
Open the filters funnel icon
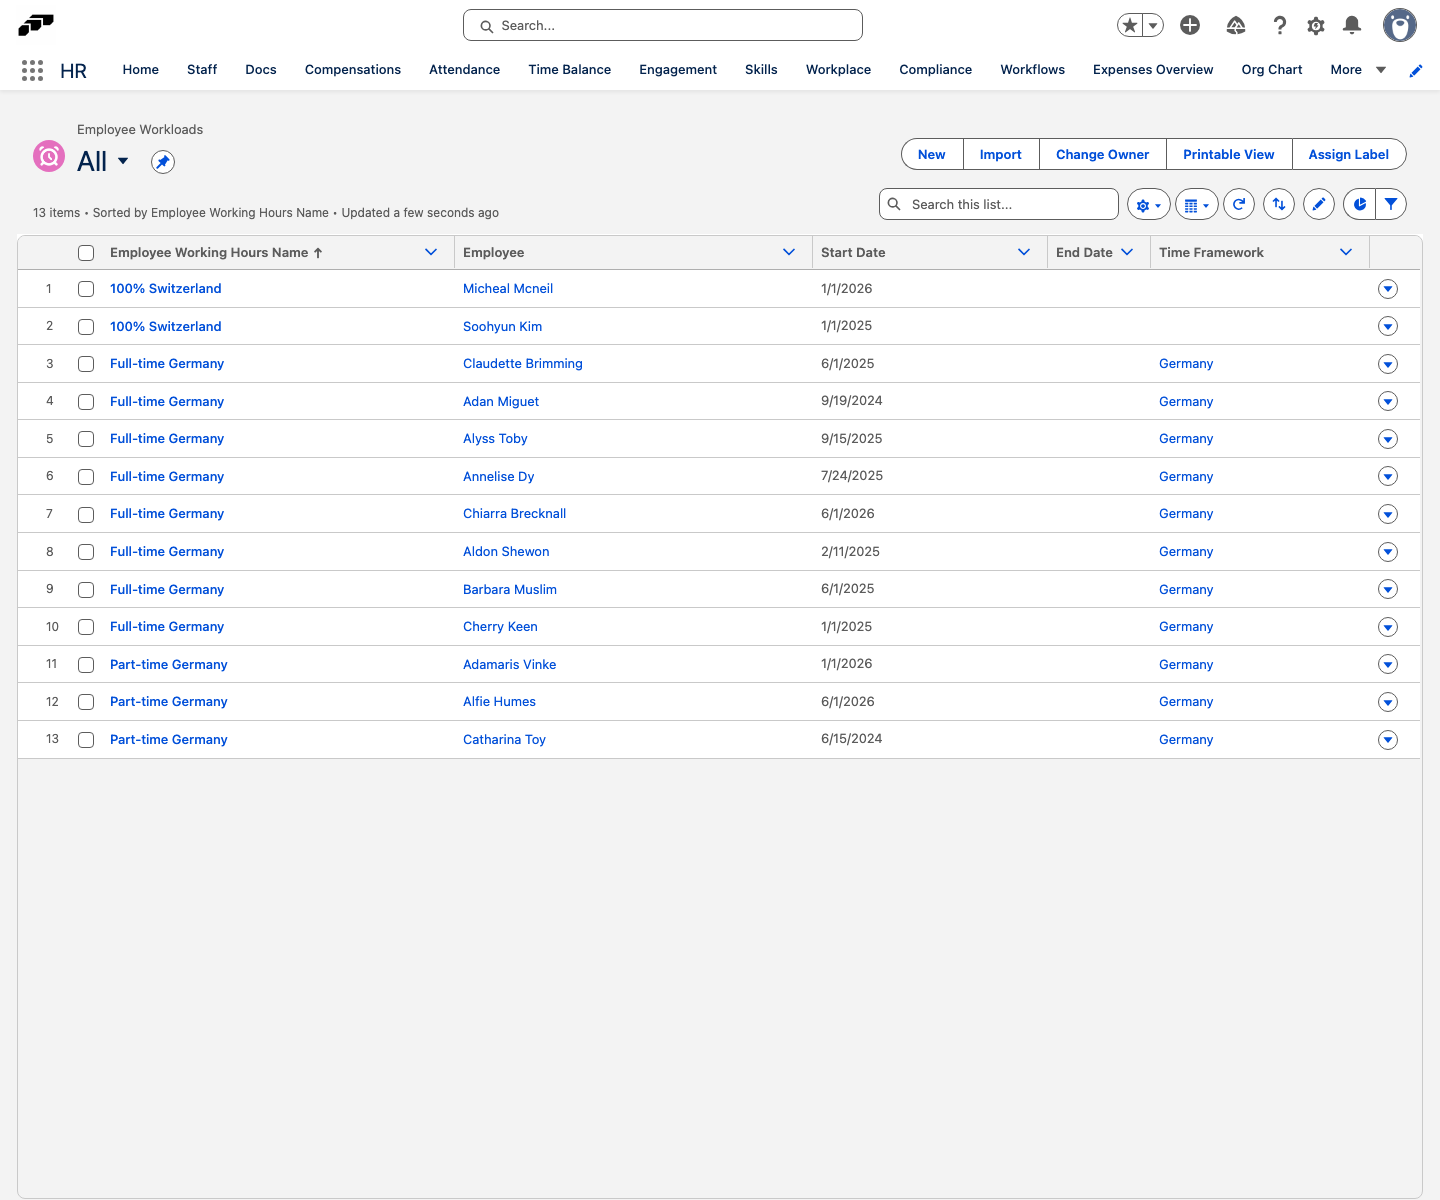[x=1391, y=204]
